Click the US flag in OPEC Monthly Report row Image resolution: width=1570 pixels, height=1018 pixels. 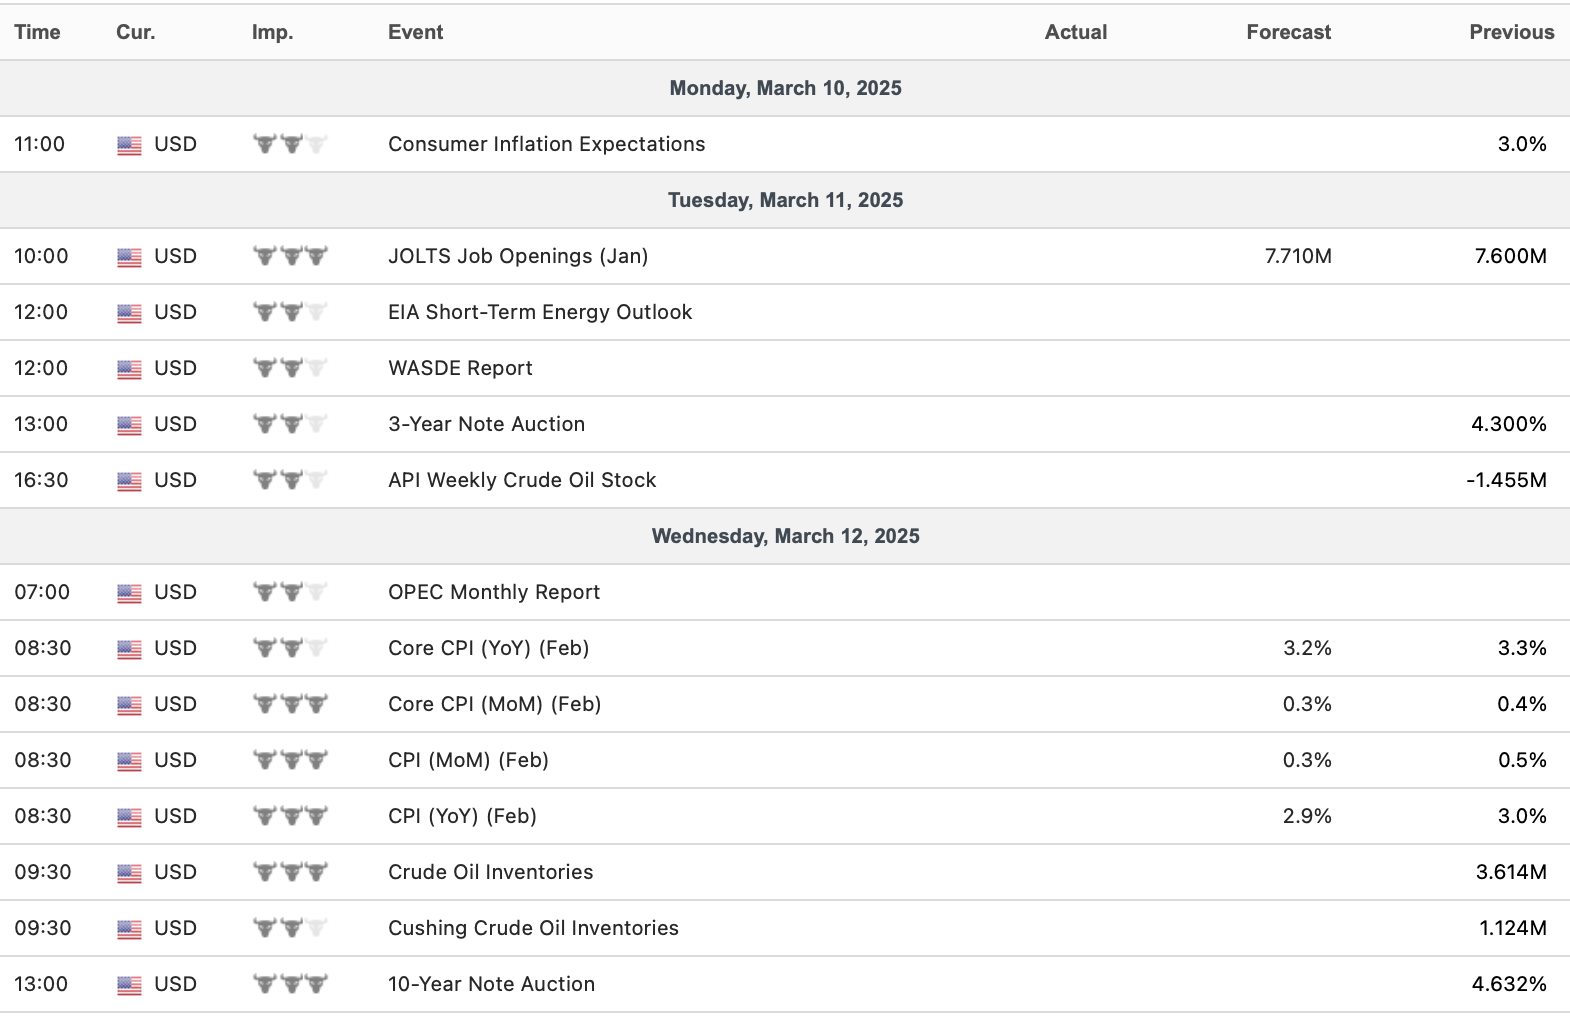(x=129, y=593)
